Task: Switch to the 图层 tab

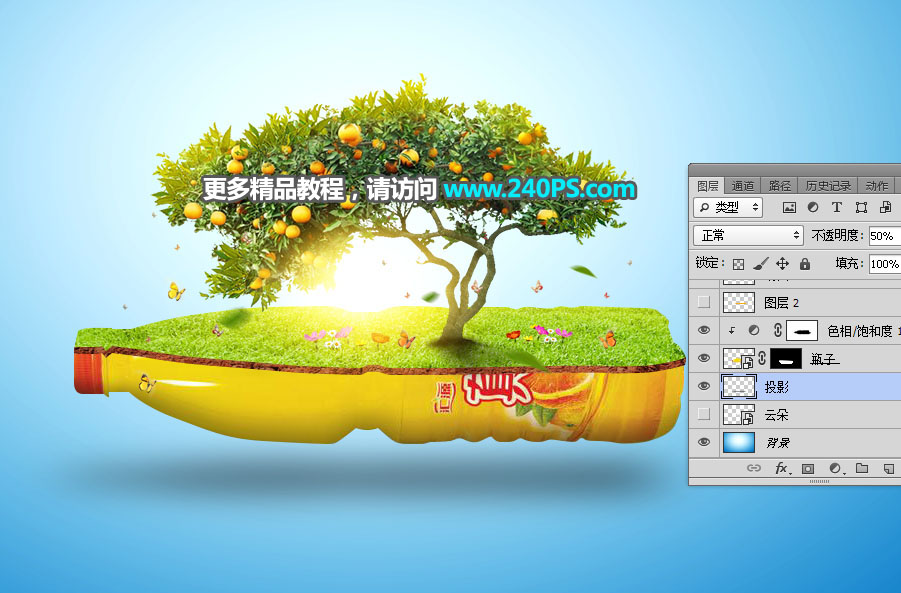Action: pos(707,186)
